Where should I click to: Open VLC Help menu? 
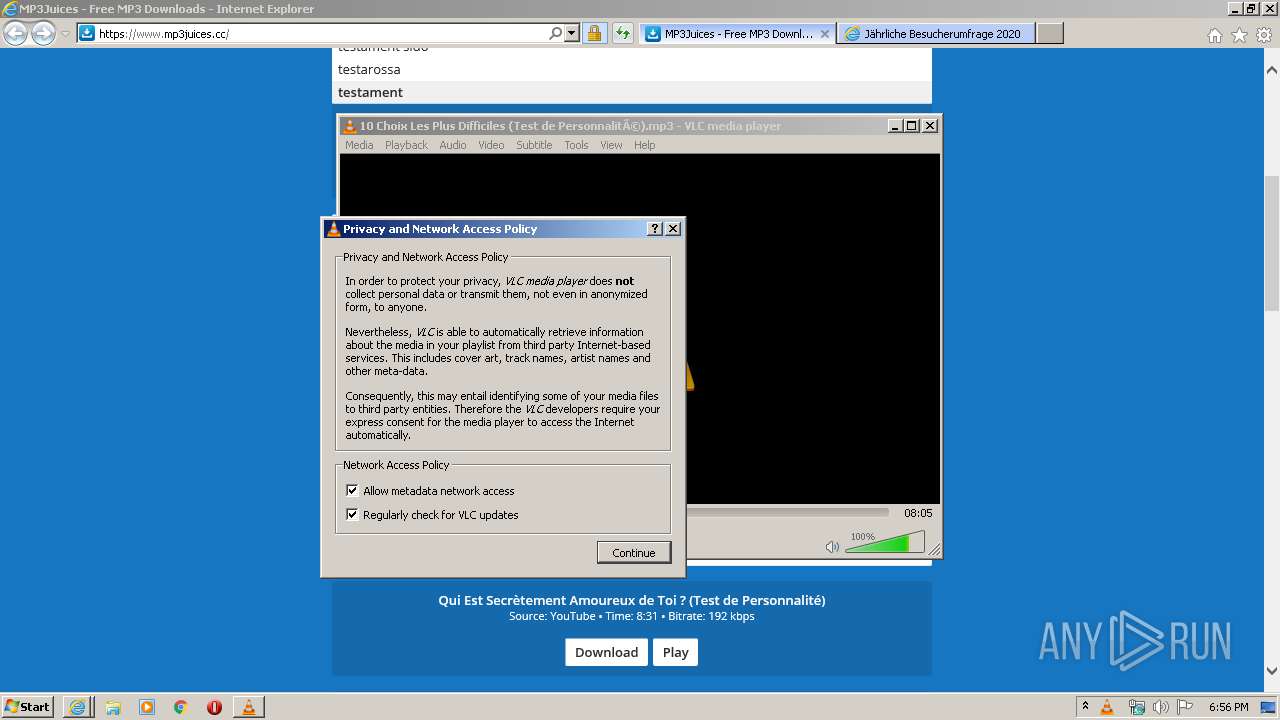click(645, 145)
